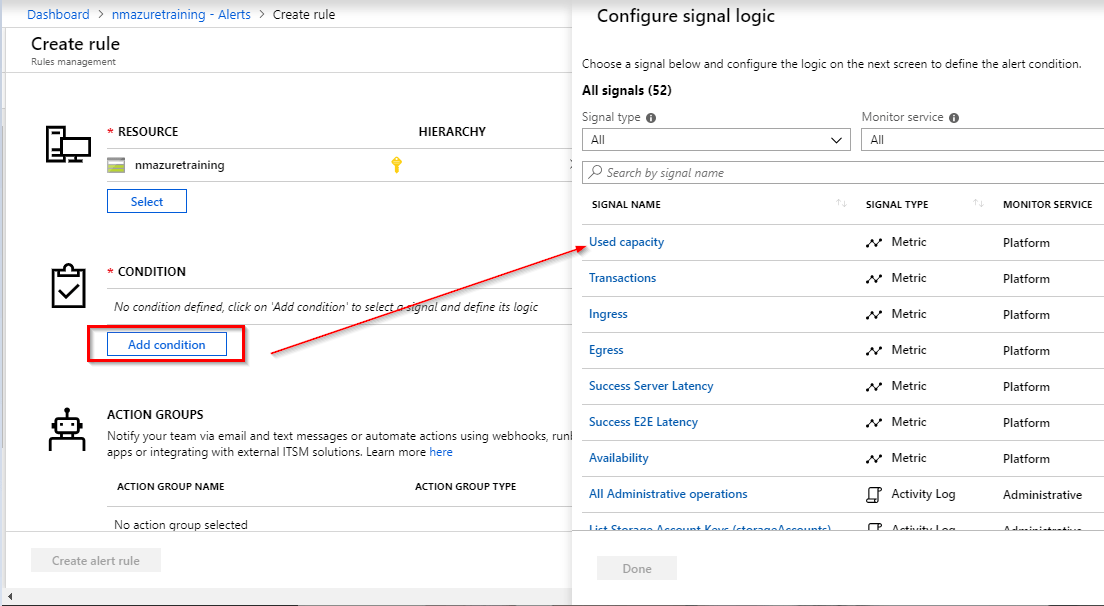Click the Activity Log icon for All Administrative operations
The image size is (1104, 606).
pos(874,494)
